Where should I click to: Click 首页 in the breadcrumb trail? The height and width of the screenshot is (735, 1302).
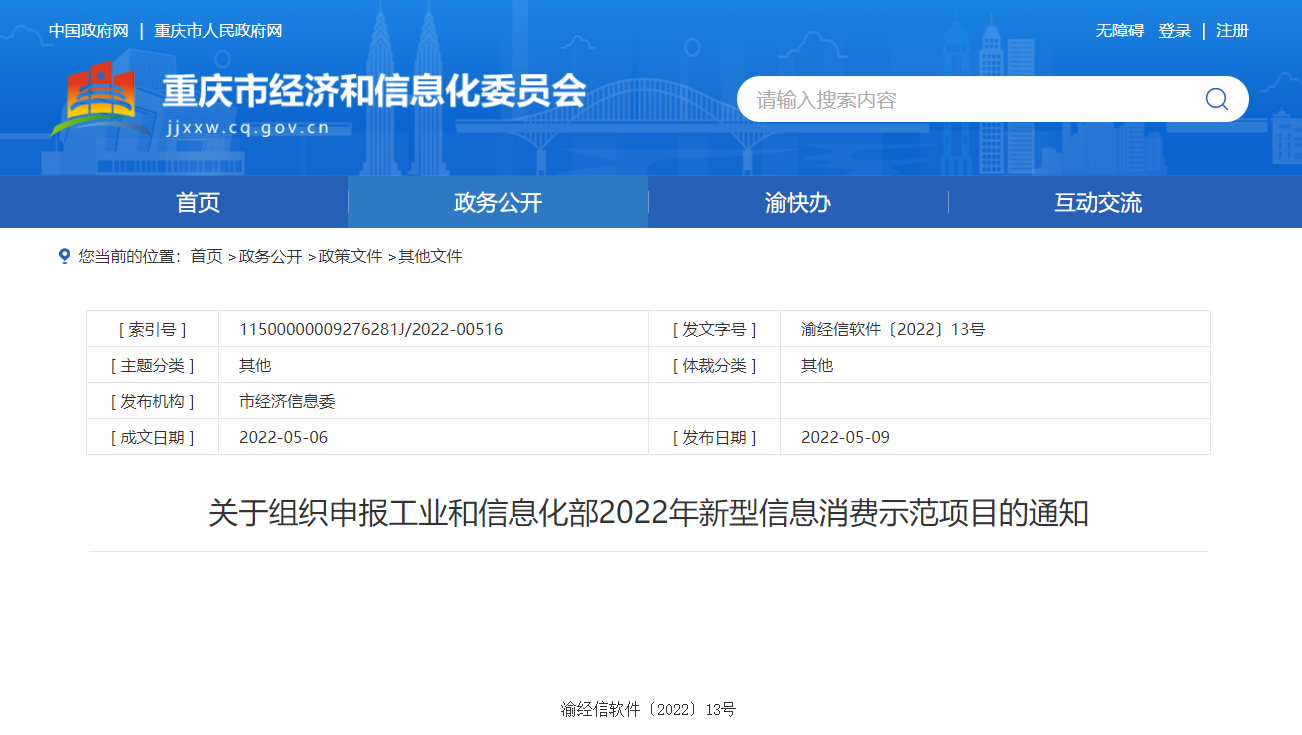coord(207,257)
